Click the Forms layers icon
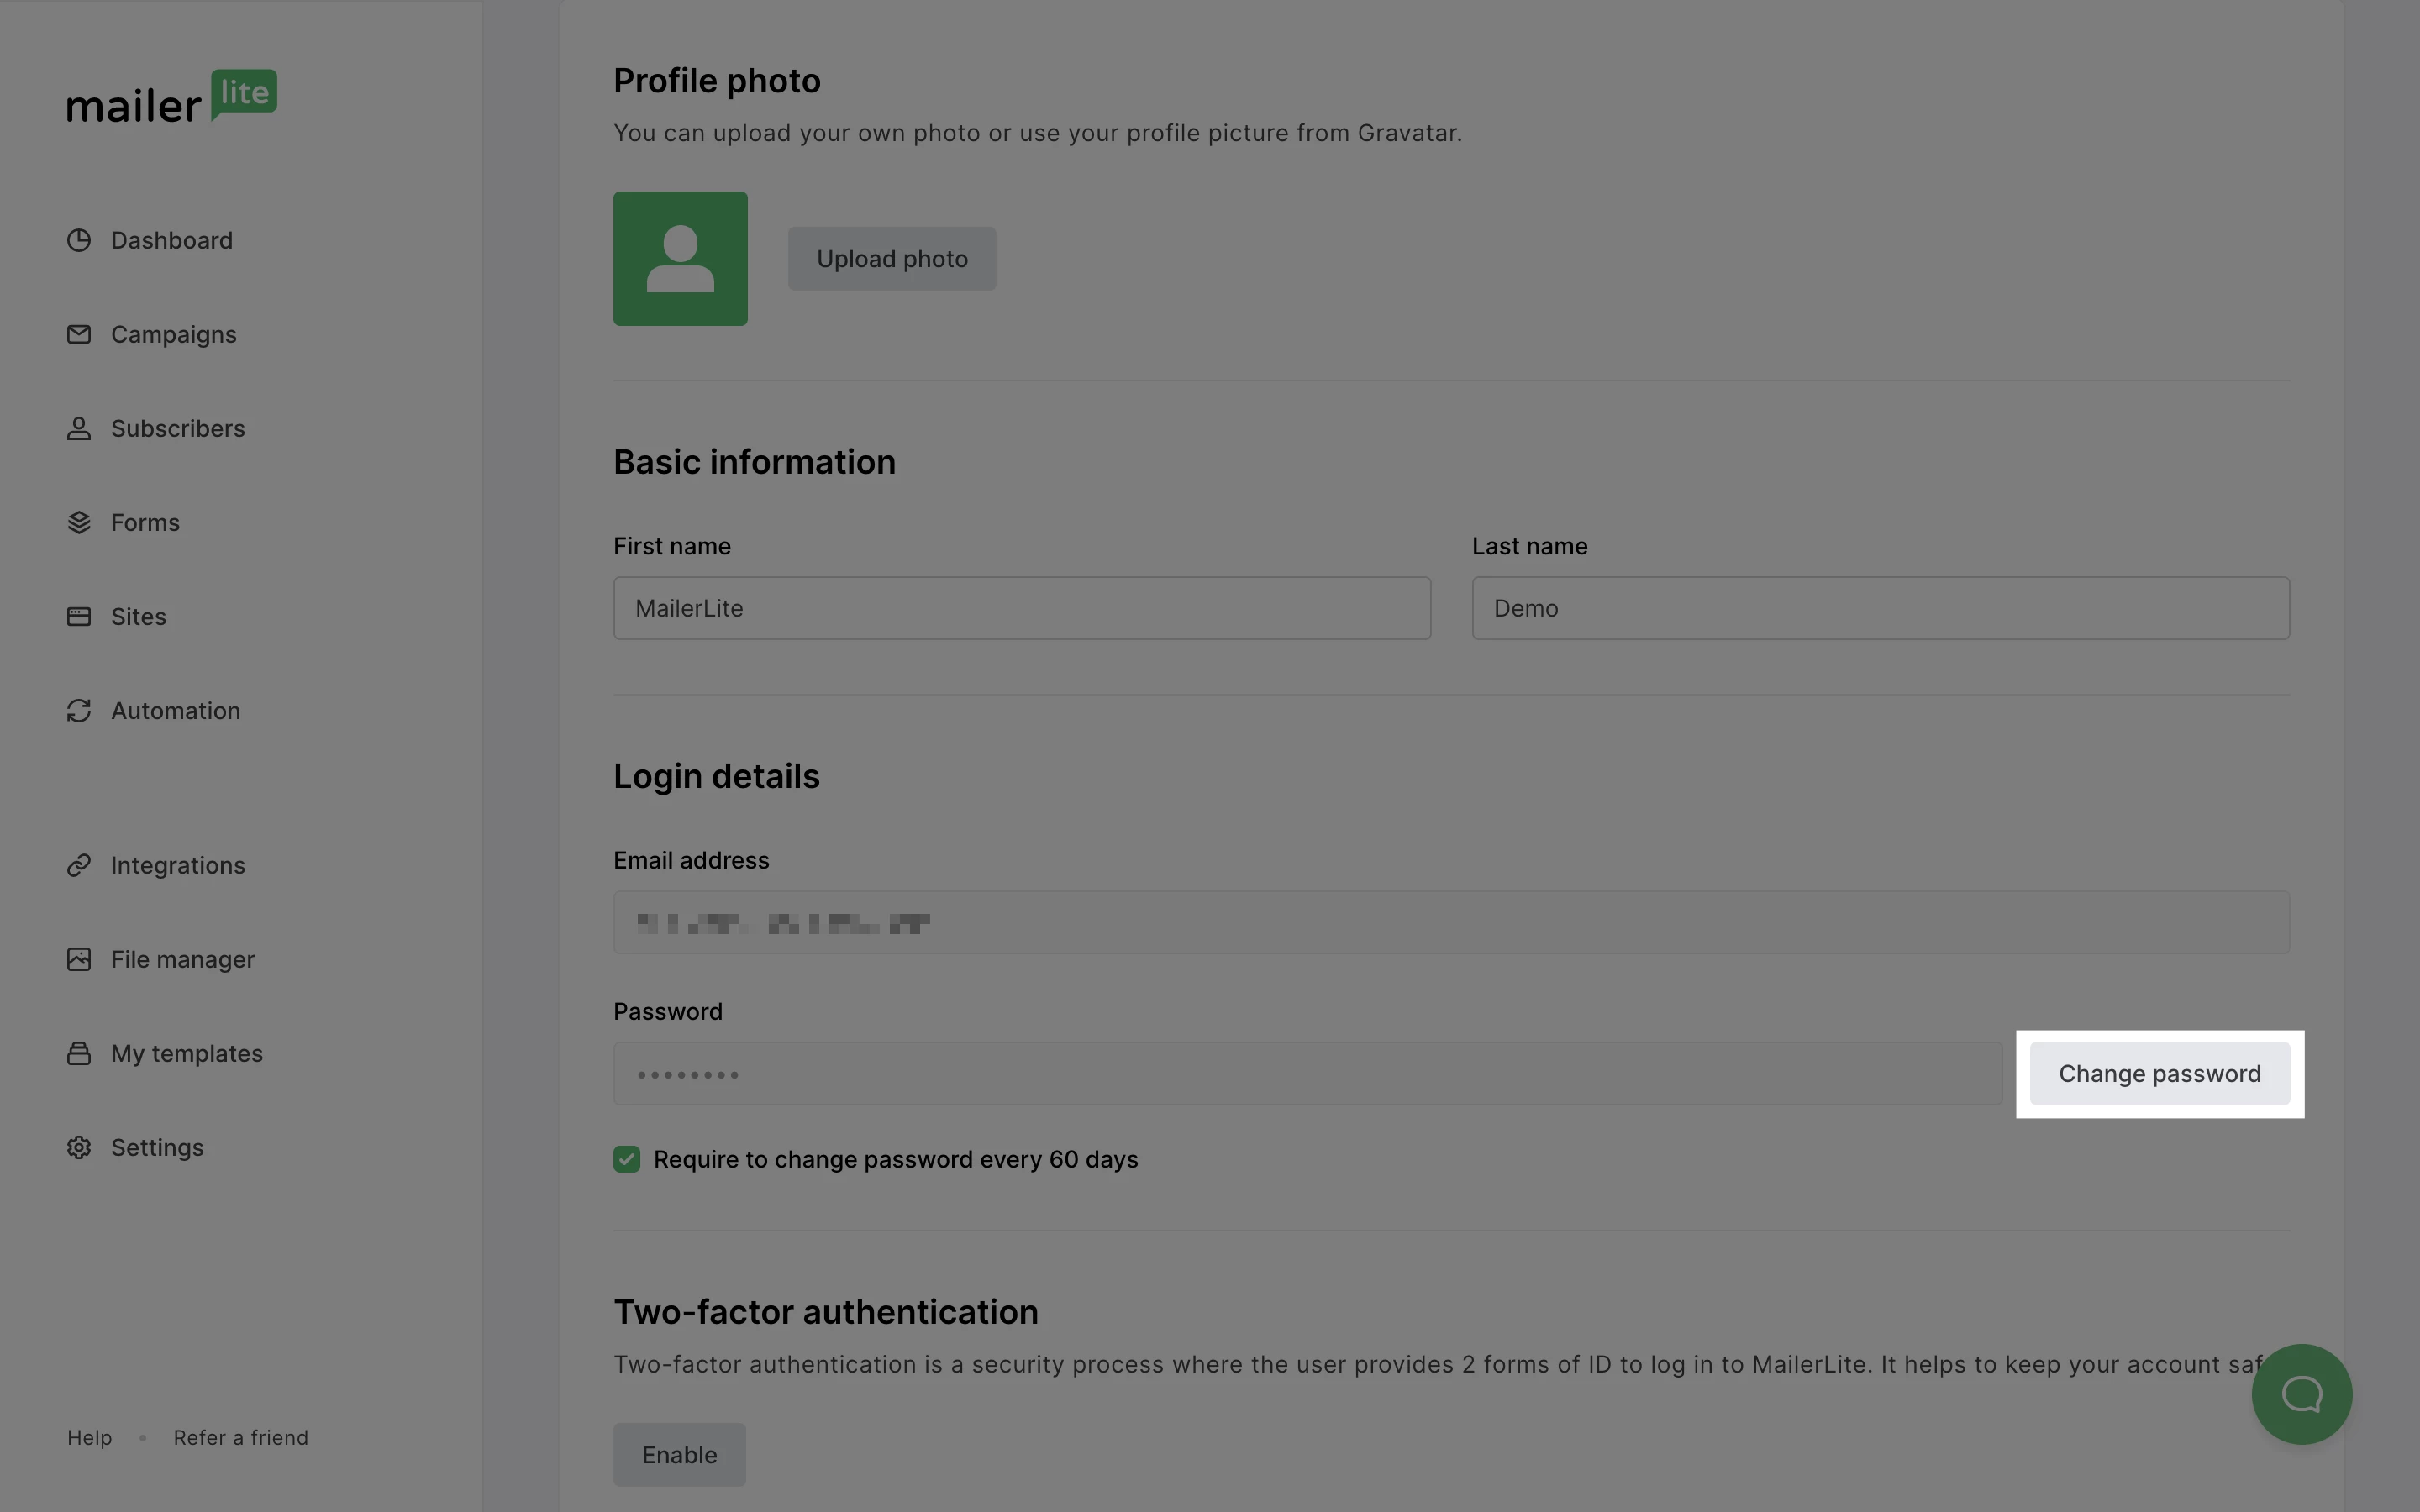 [79, 522]
